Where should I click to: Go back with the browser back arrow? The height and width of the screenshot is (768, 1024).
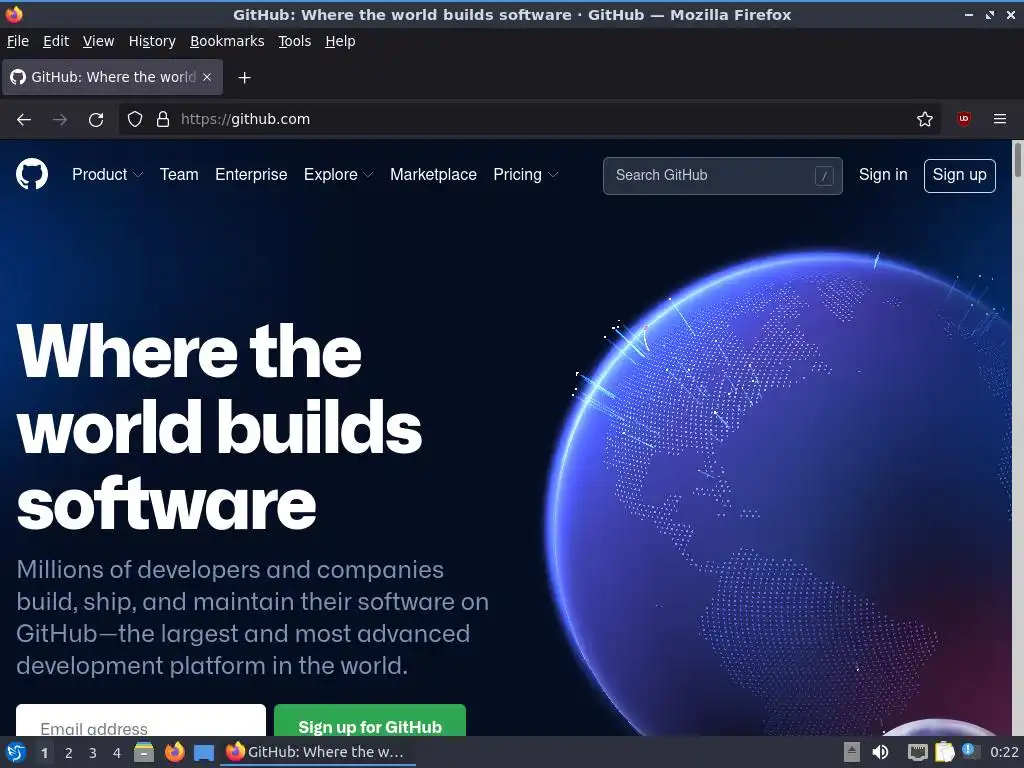[24, 120]
